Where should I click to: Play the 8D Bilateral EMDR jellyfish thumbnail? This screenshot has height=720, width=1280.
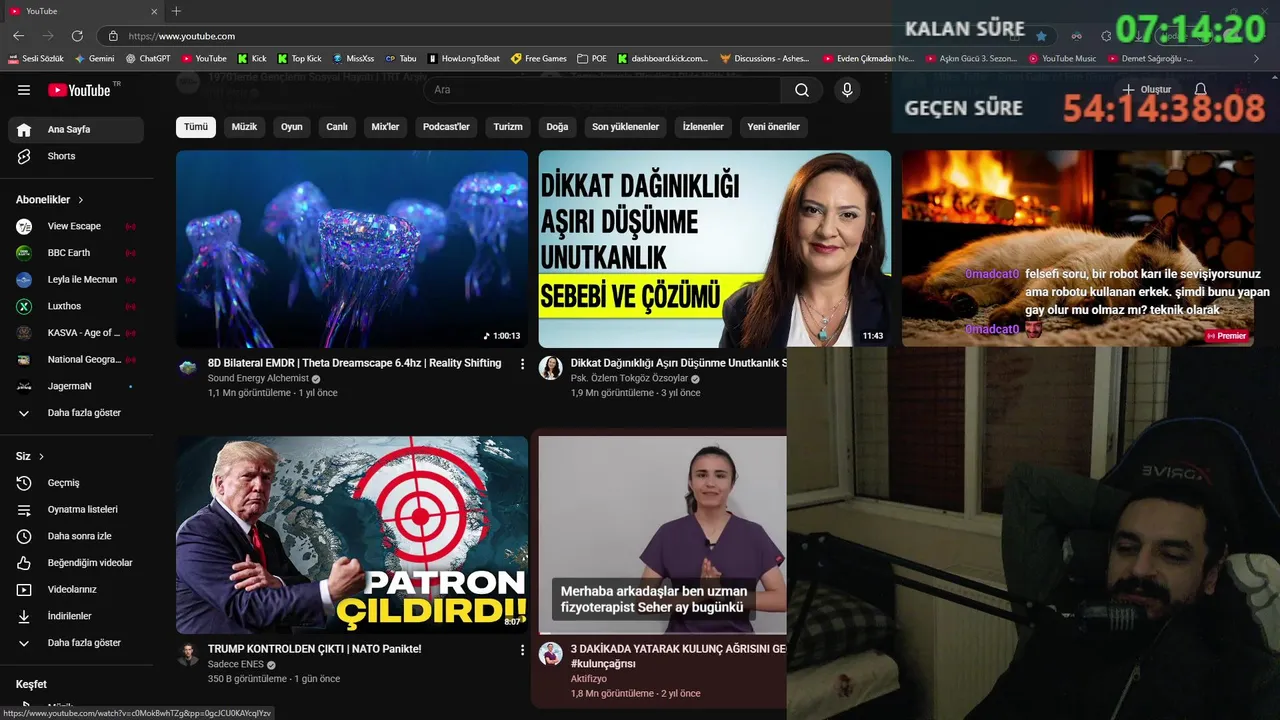pyautogui.click(x=352, y=248)
